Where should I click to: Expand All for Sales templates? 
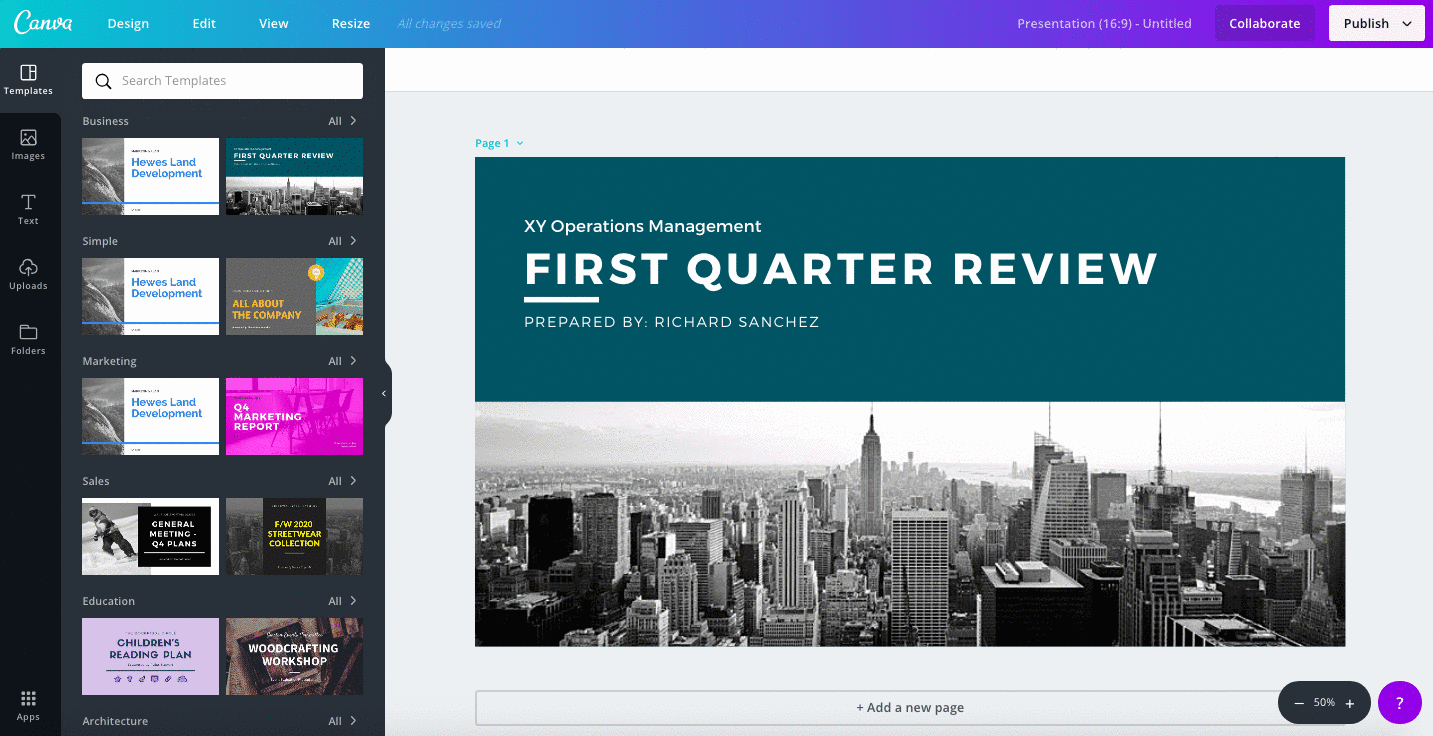click(343, 481)
